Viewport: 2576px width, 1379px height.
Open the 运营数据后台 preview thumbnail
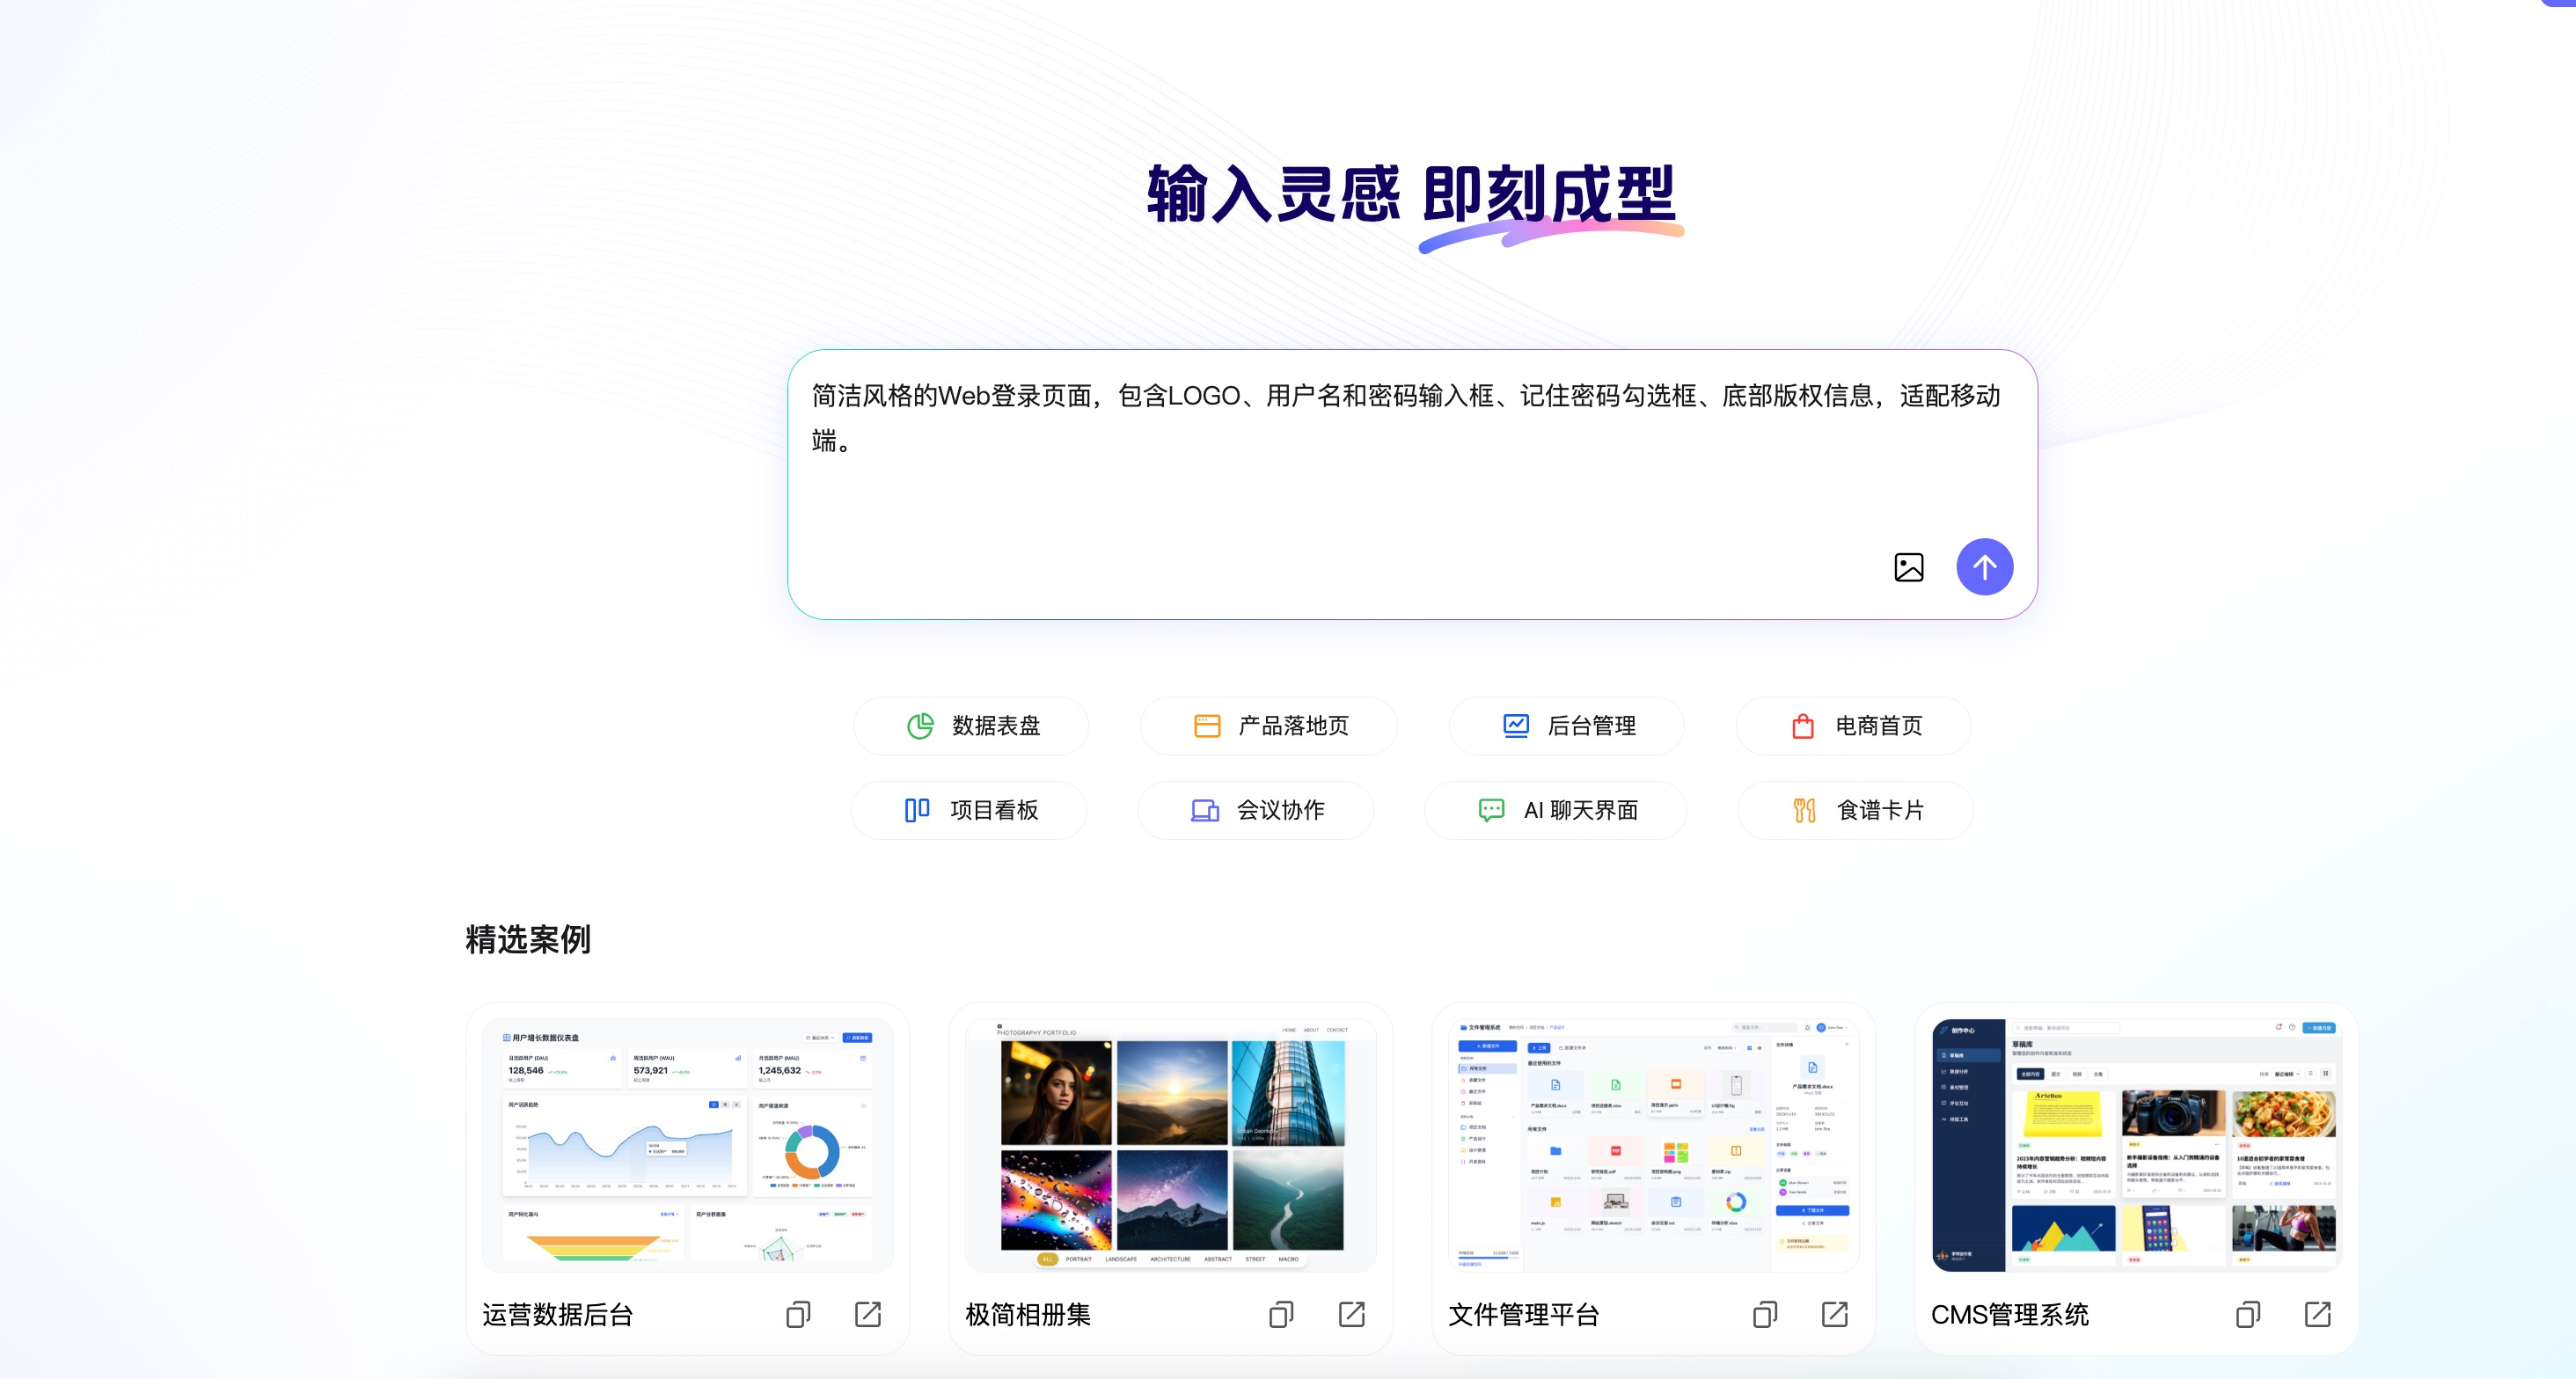pos(688,1145)
